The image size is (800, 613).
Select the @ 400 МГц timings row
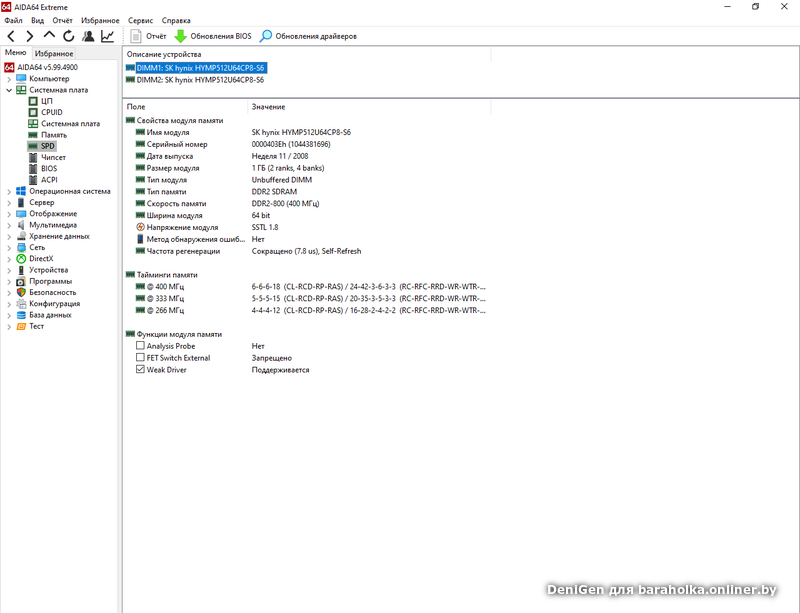(x=306, y=286)
